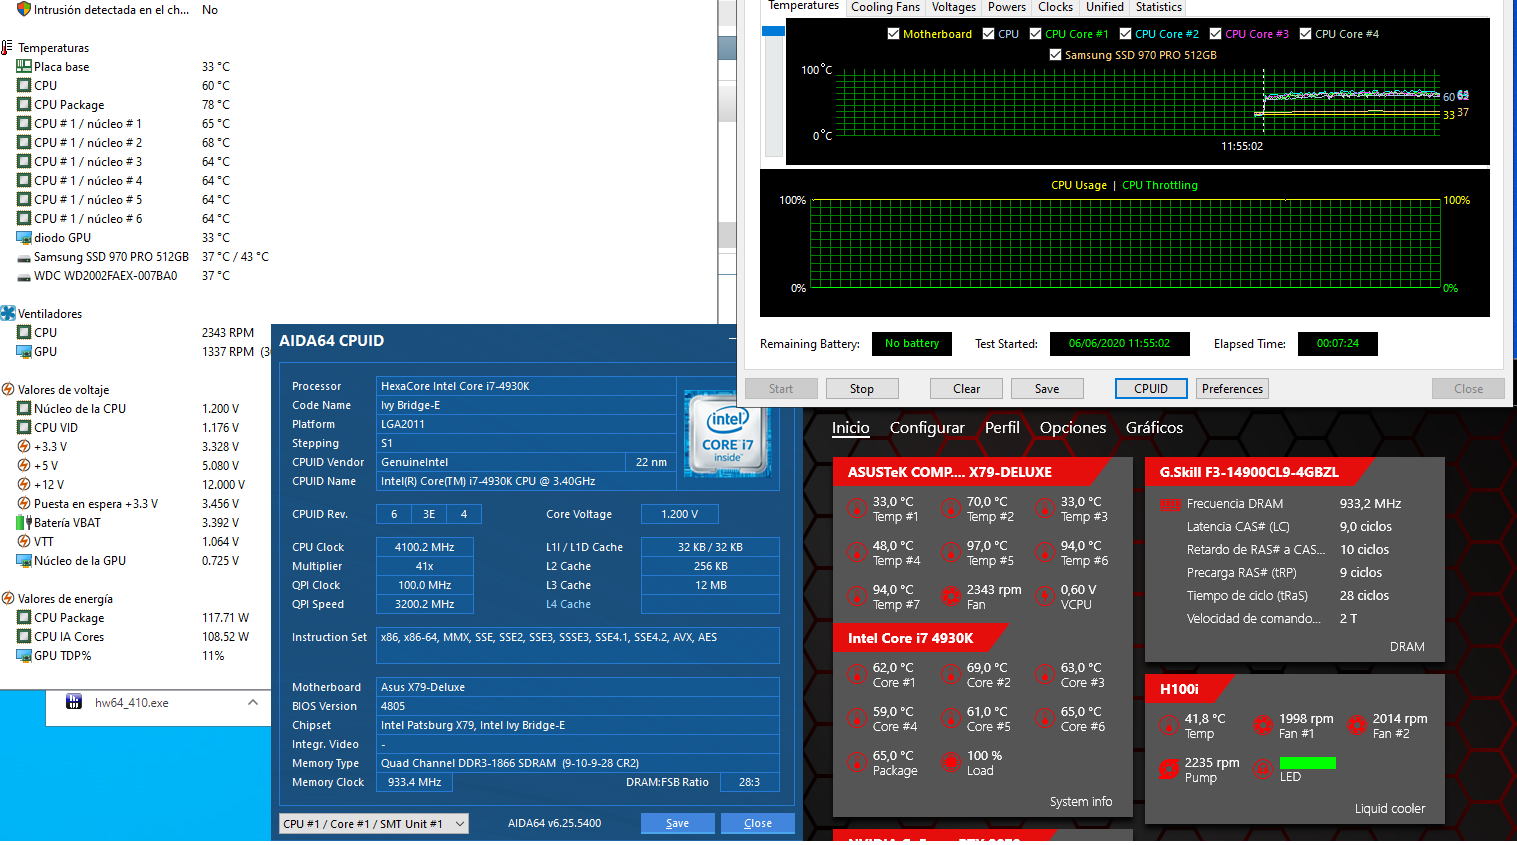This screenshot has width=1517, height=845.
Task: Click the Valores de energía icon
Action: [8, 598]
